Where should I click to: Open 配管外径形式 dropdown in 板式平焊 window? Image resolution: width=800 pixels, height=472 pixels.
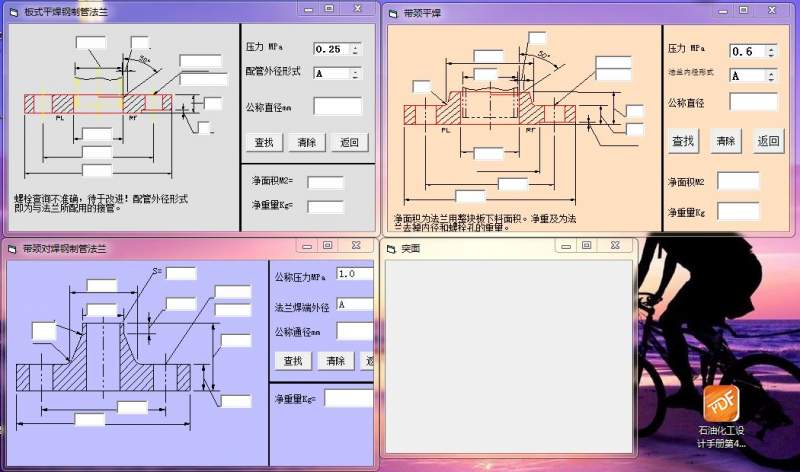[x=356, y=73]
